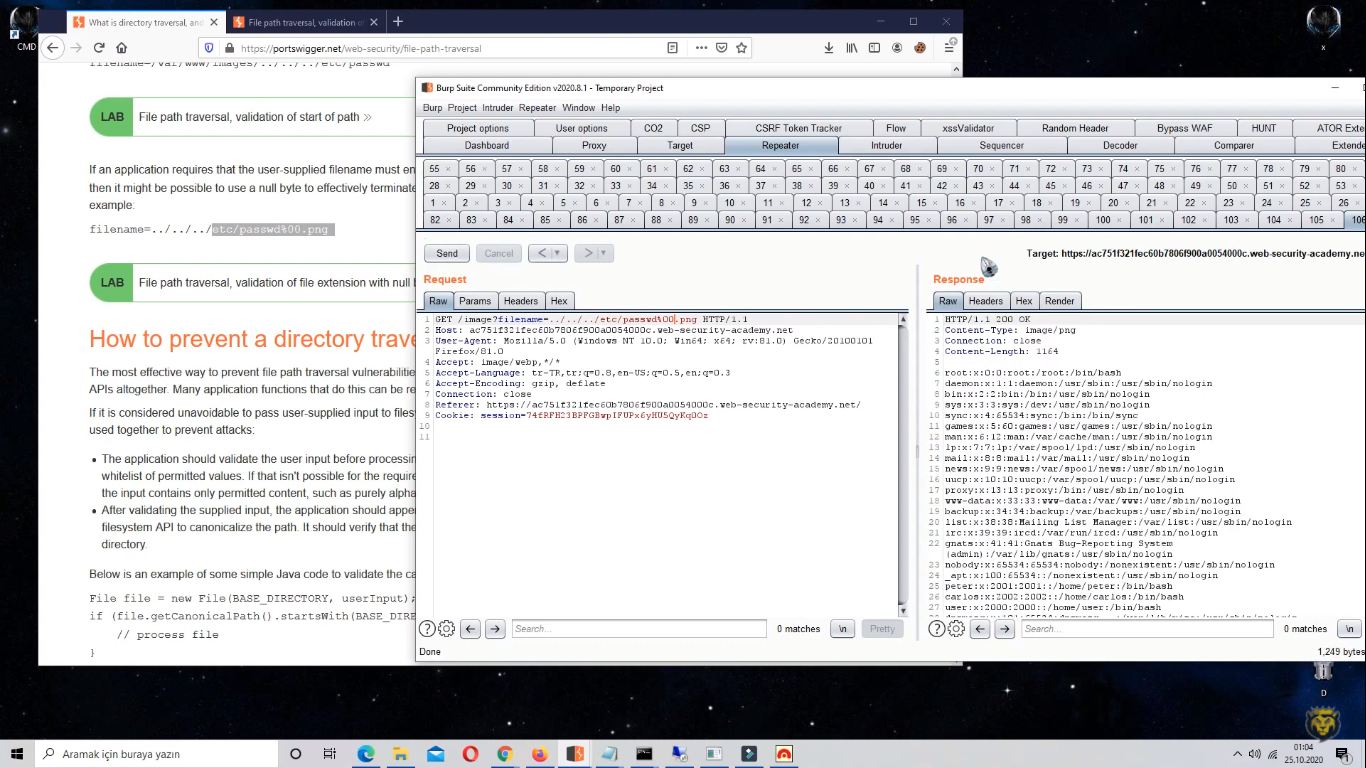Open Opera browser from the taskbar
1366x768 pixels.
[x=470, y=753]
